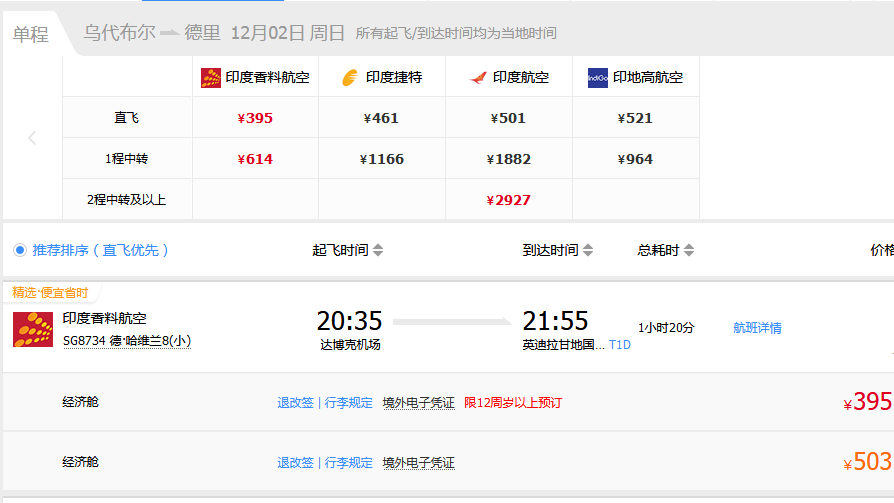Click flight number SG8734 aircraft info
The width and height of the screenshot is (894, 503).
(x=127, y=340)
